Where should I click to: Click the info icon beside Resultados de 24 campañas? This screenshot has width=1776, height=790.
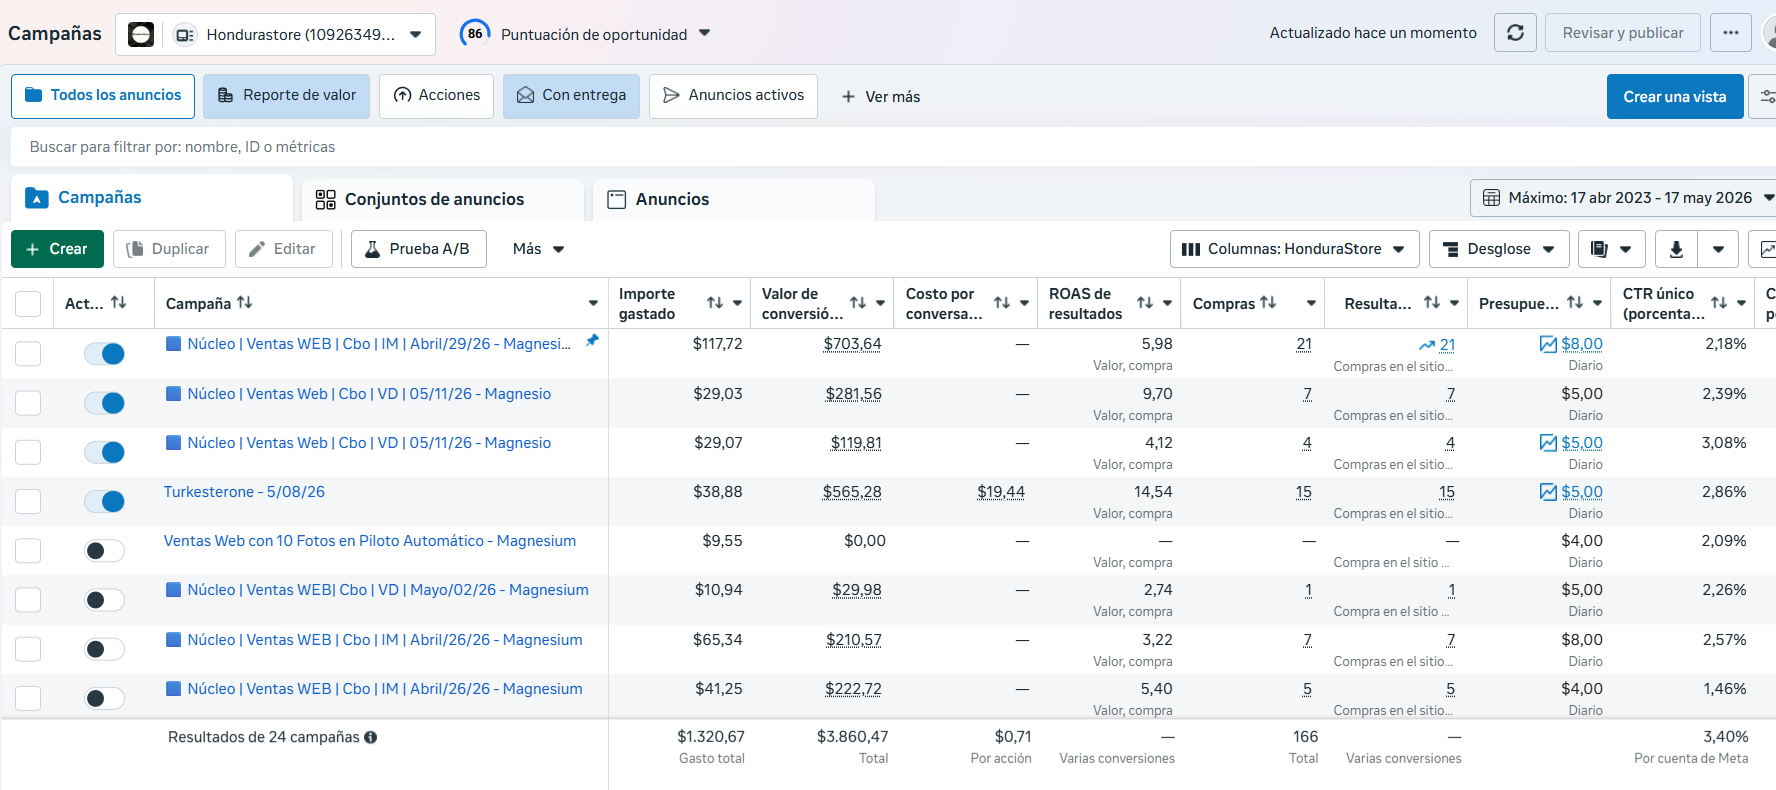371,737
